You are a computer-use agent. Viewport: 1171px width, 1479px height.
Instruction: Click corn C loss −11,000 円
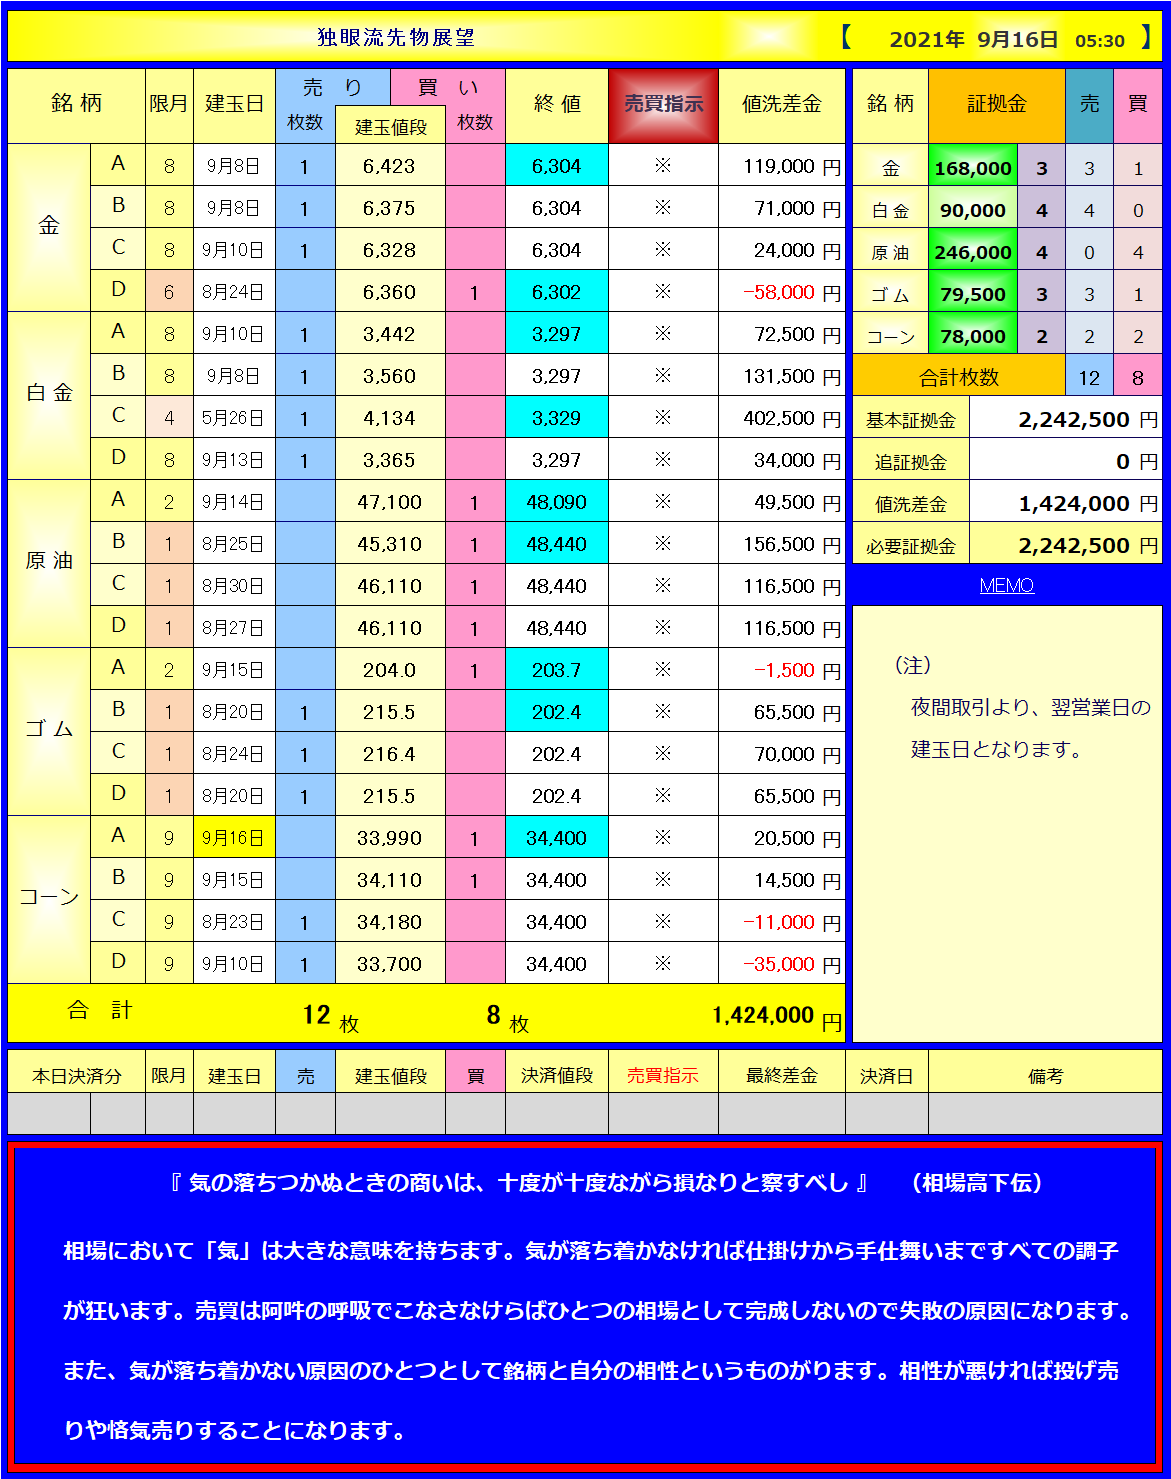782,922
